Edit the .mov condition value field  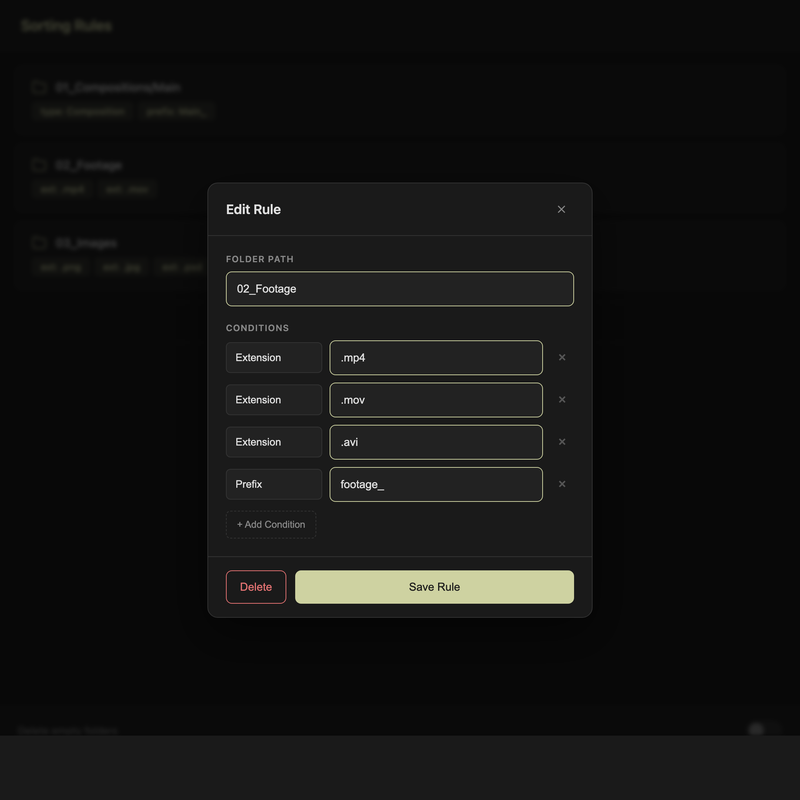click(x=436, y=400)
